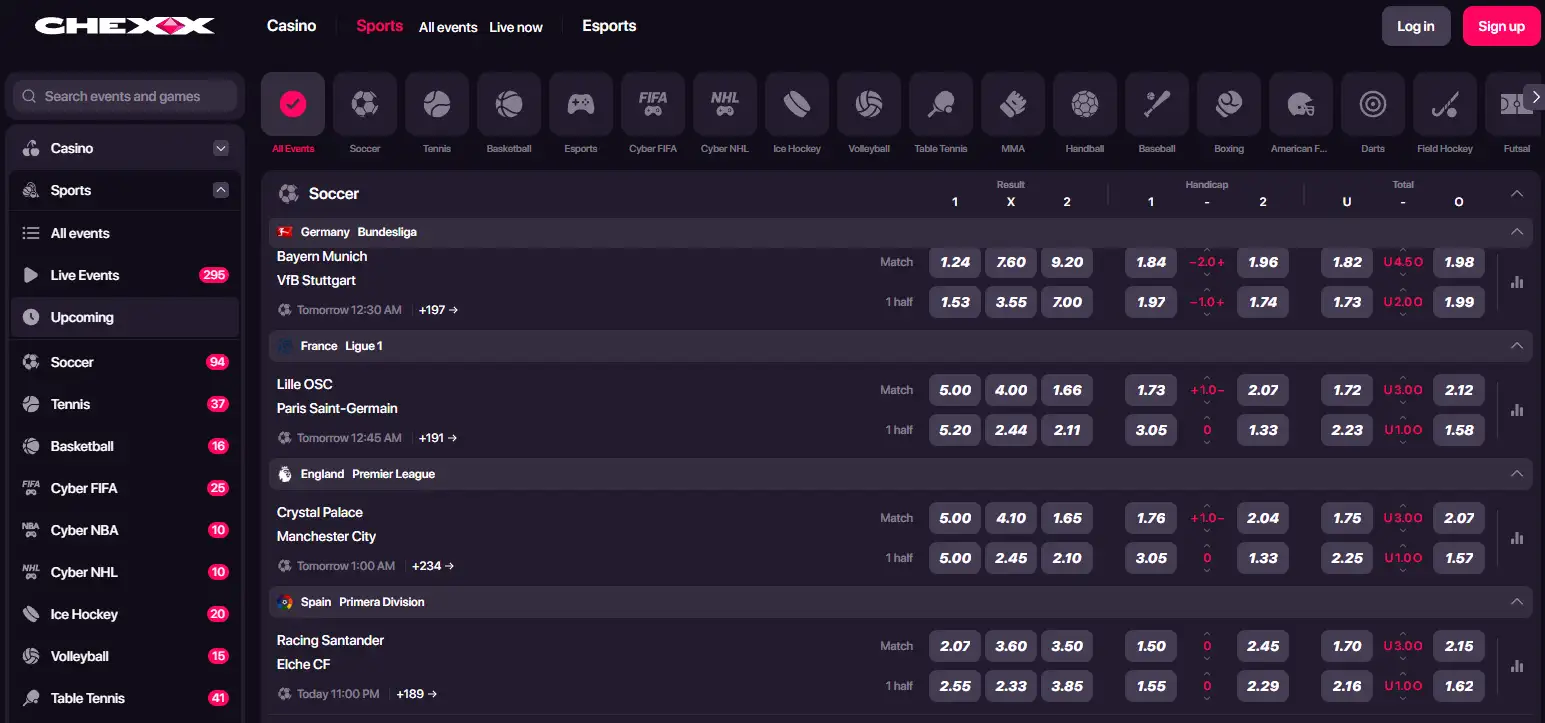Collapse France Ligue 1 league group
The height and width of the screenshot is (723, 1545).
(1517, 346)
